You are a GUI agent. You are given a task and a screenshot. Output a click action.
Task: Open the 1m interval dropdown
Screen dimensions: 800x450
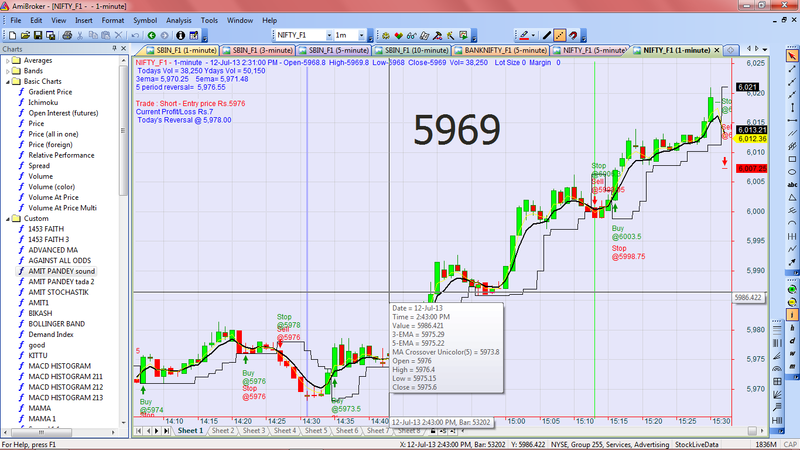[361, 35]
